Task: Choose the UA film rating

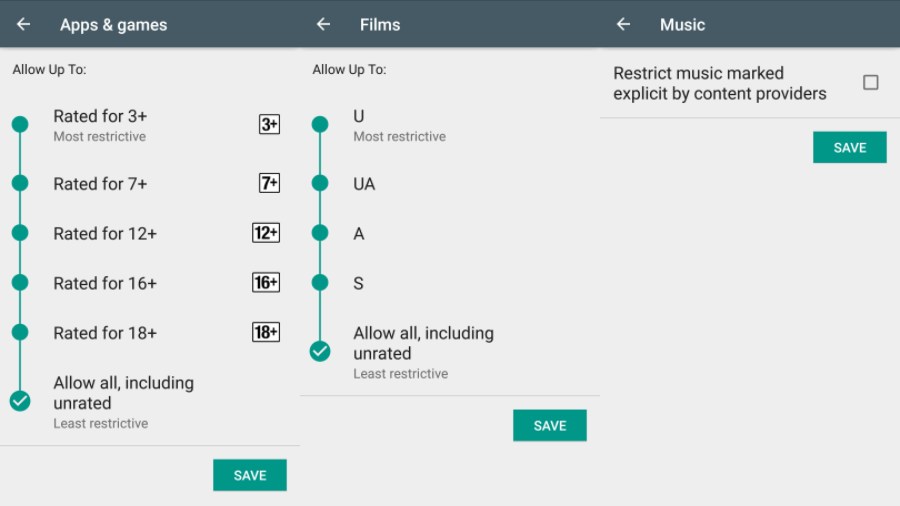Action: click(x=364, y=184)
